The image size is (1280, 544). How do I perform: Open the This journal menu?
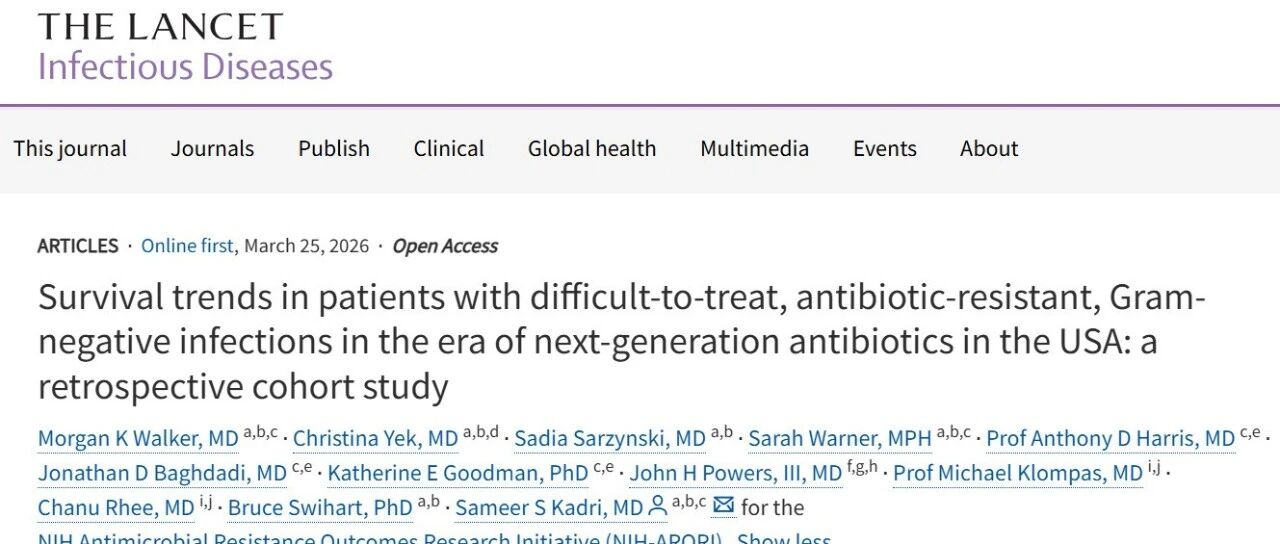(x=70, y=149)
